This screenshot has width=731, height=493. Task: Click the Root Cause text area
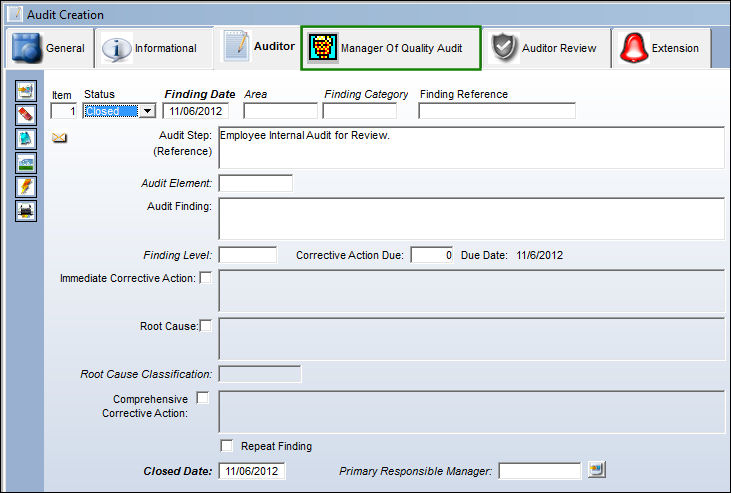click(x=471, y=339)
